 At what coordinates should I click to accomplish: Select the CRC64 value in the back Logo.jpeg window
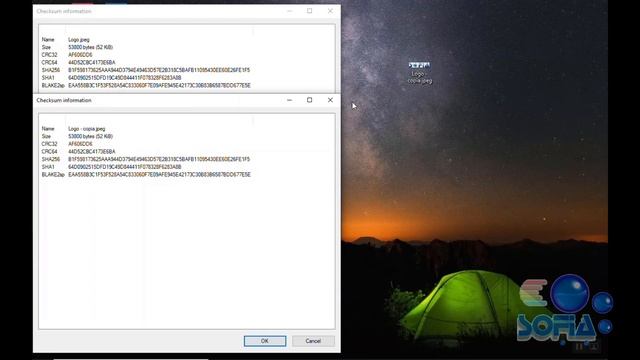click(92, 62)
